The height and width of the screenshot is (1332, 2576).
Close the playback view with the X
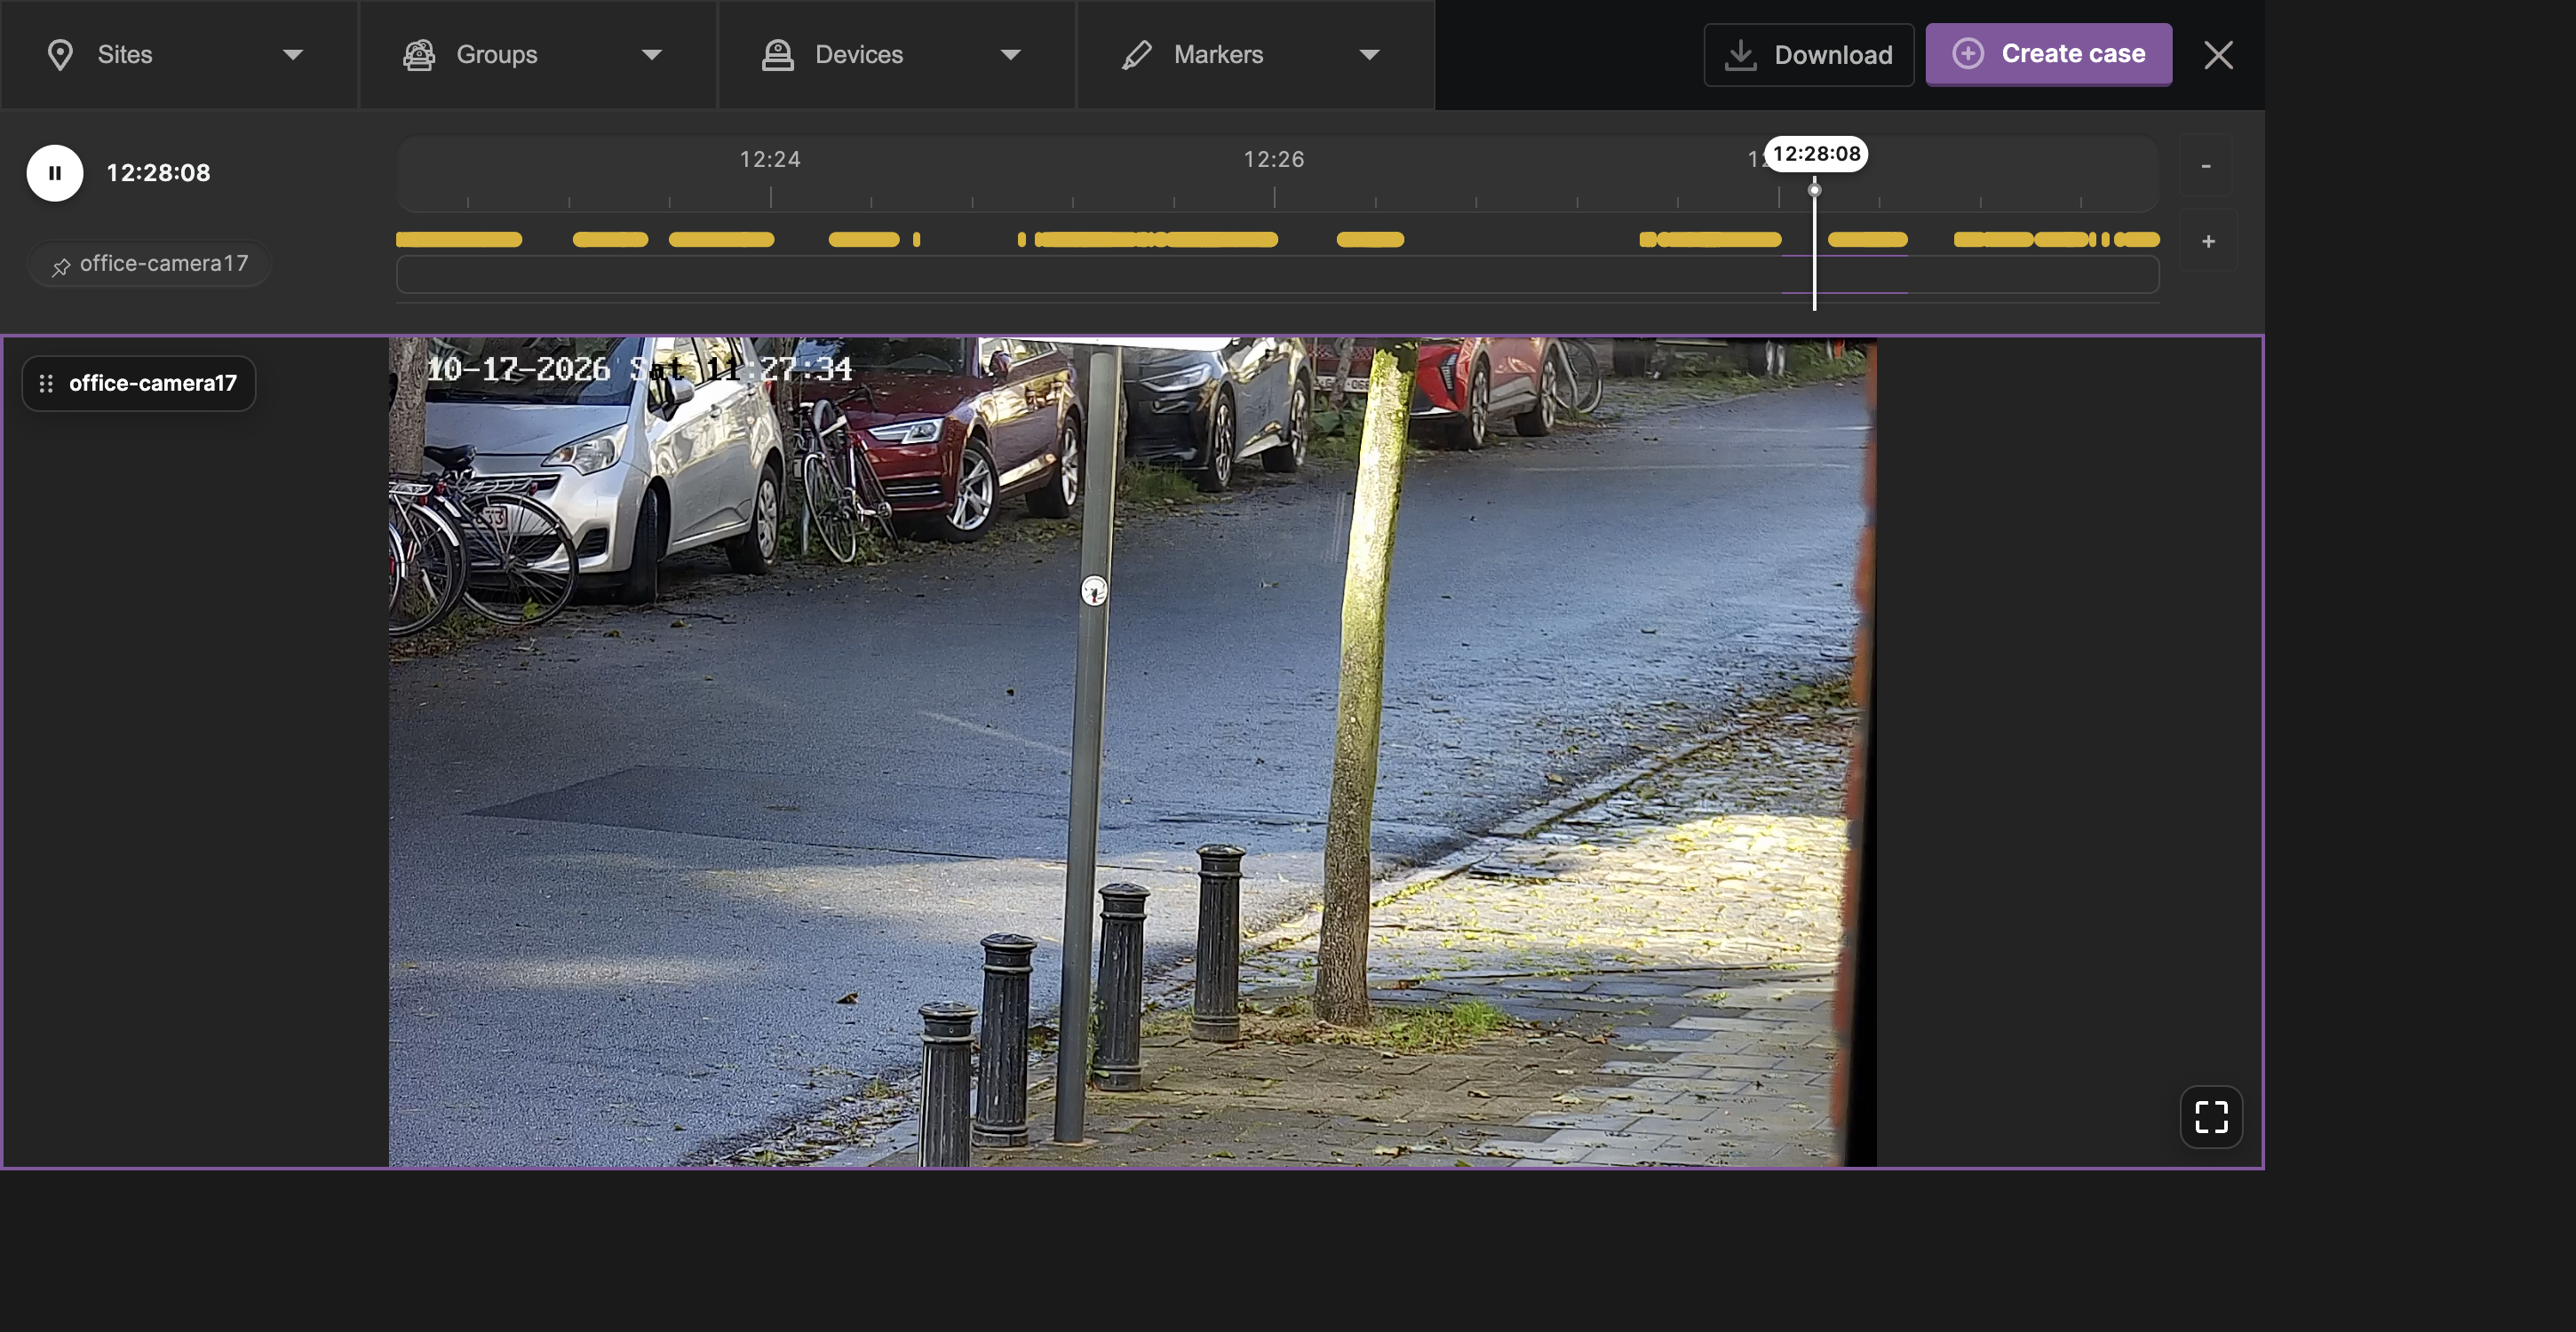click(x=2218, y=55)
